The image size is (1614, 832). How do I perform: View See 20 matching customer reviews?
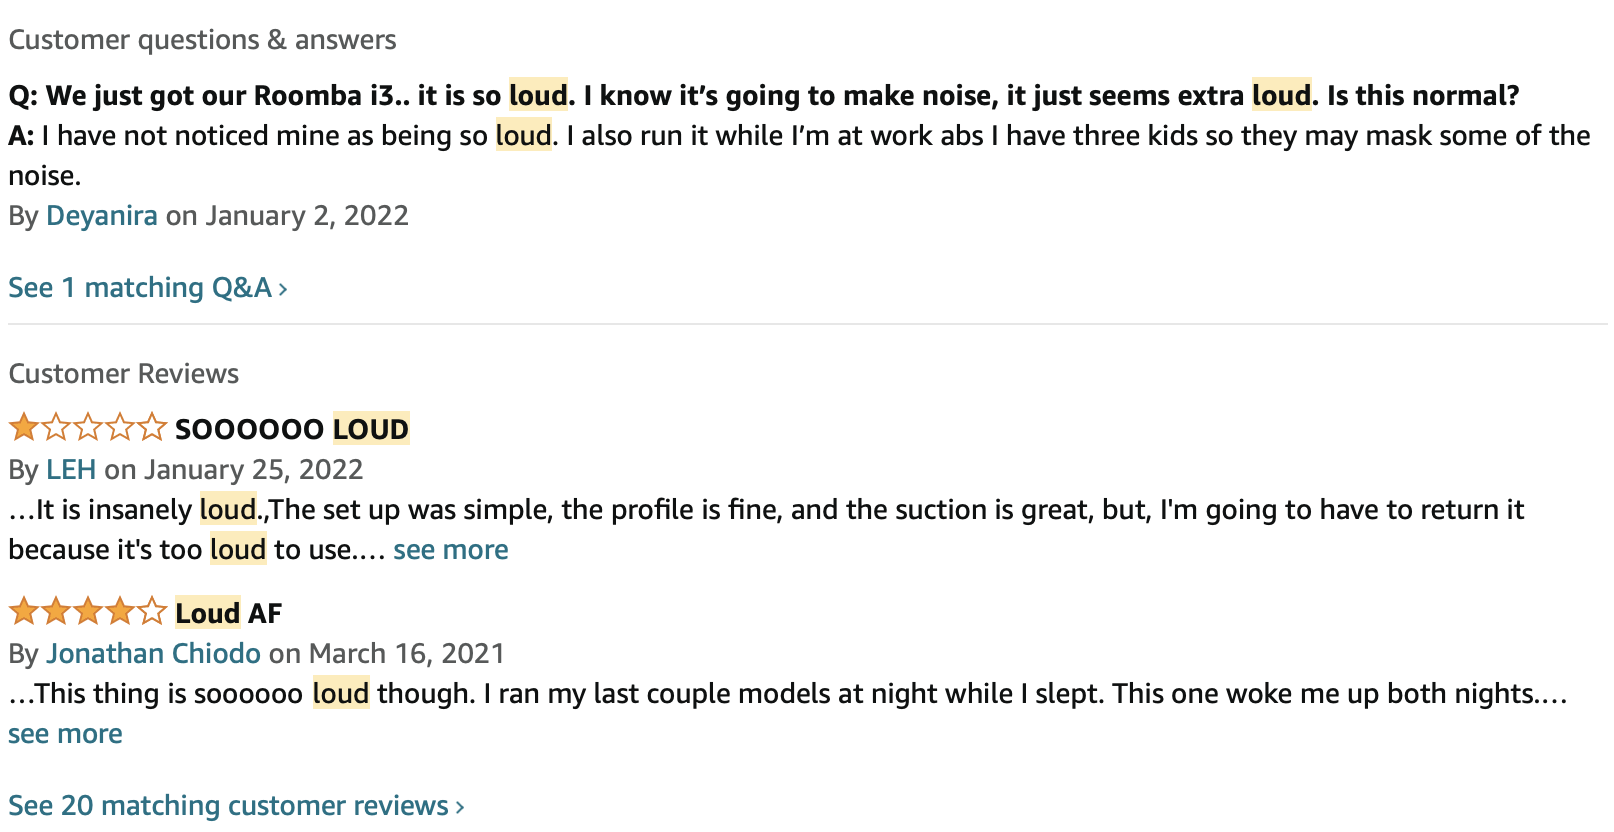tap(228, 806)
